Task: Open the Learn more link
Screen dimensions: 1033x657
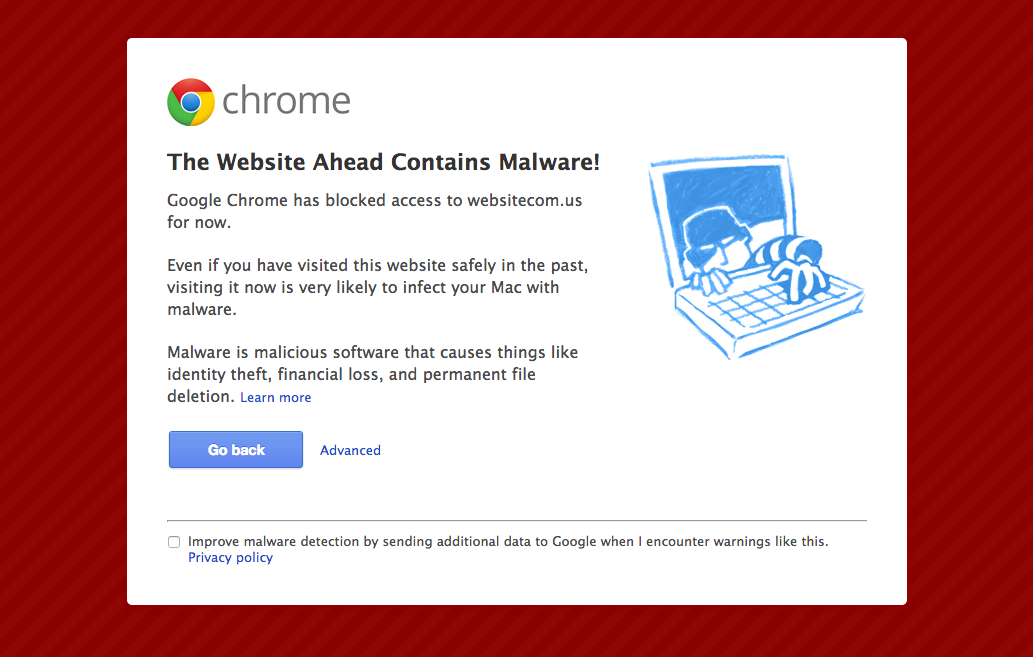Action: (x=275, y=397)
